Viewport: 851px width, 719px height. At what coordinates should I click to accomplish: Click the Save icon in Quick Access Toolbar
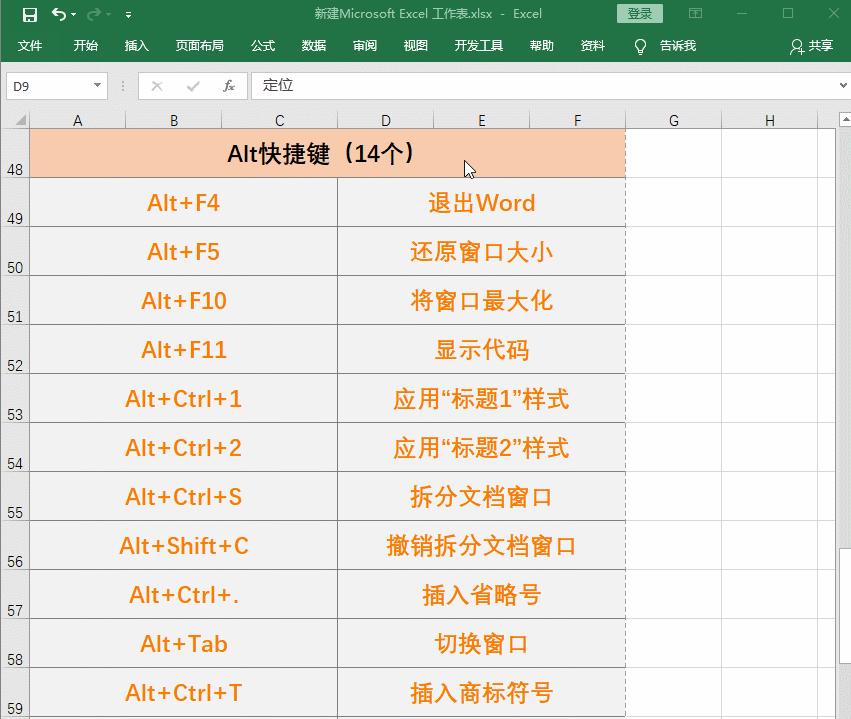click(29, 13)
